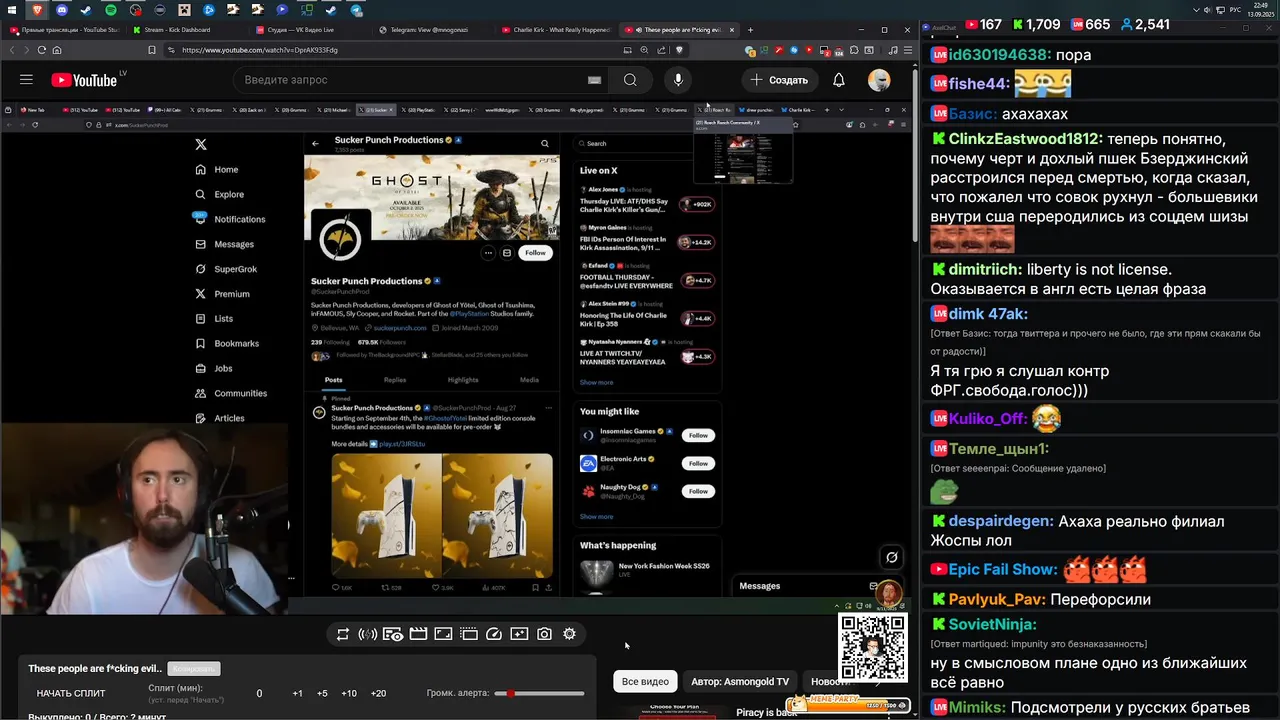The image size is (1280, 720).
Task: Open the X Messages drawer
Action: coord(808,586)
